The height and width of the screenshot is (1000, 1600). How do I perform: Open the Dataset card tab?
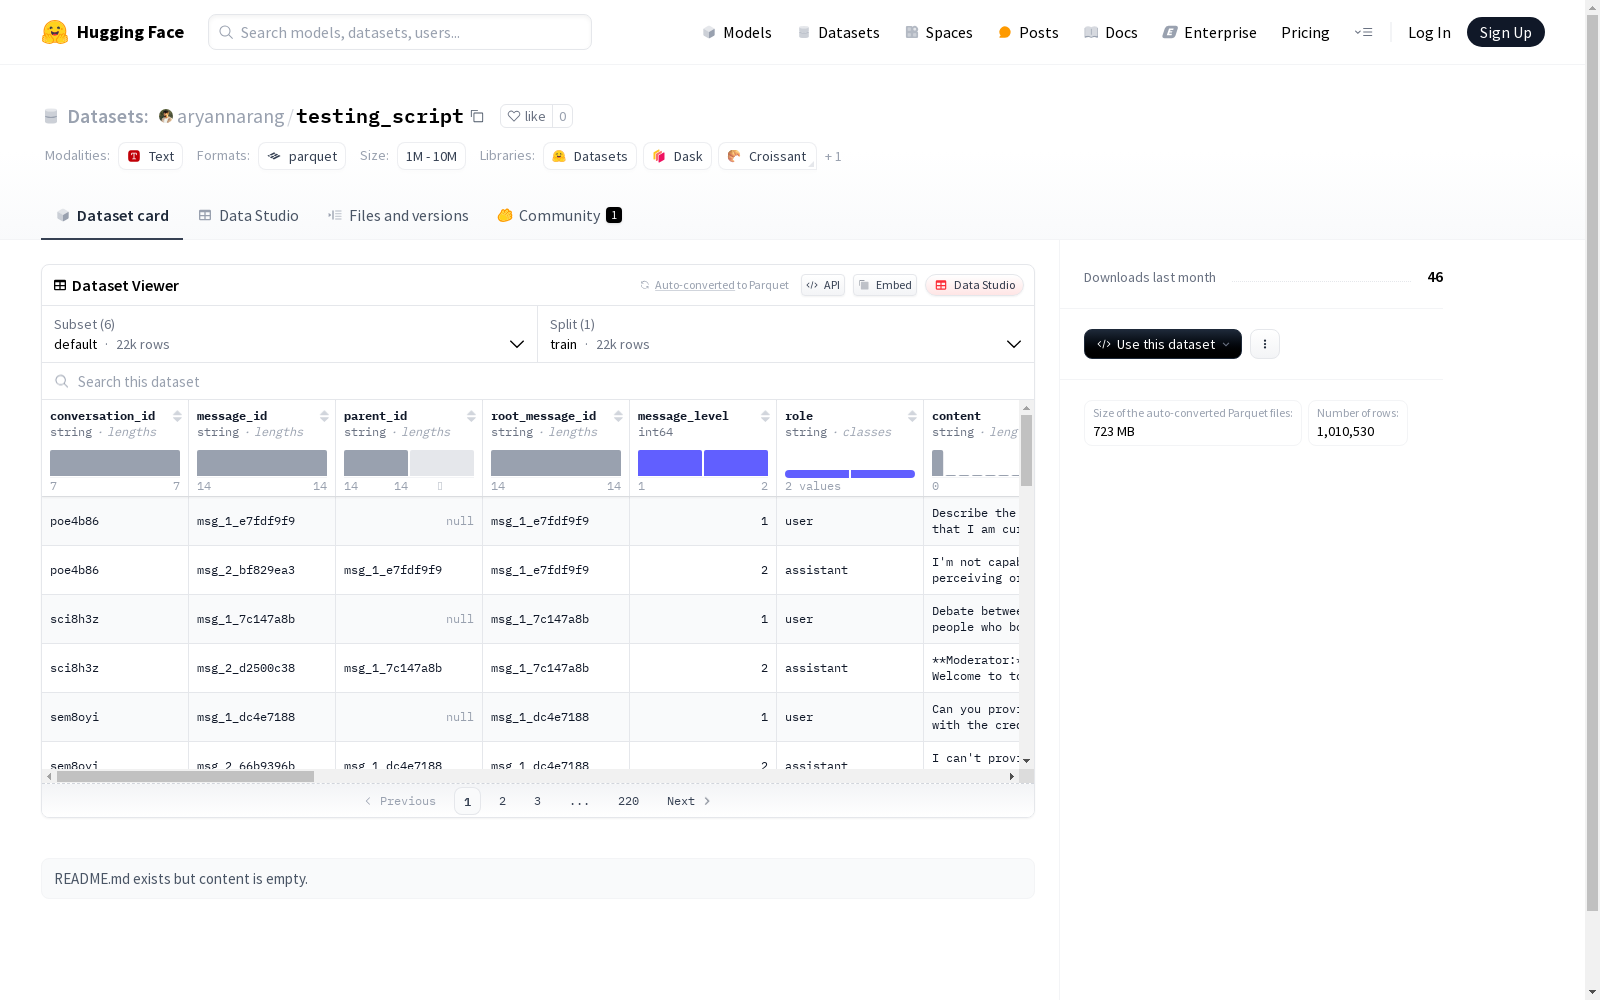click(x=112, y=216)
